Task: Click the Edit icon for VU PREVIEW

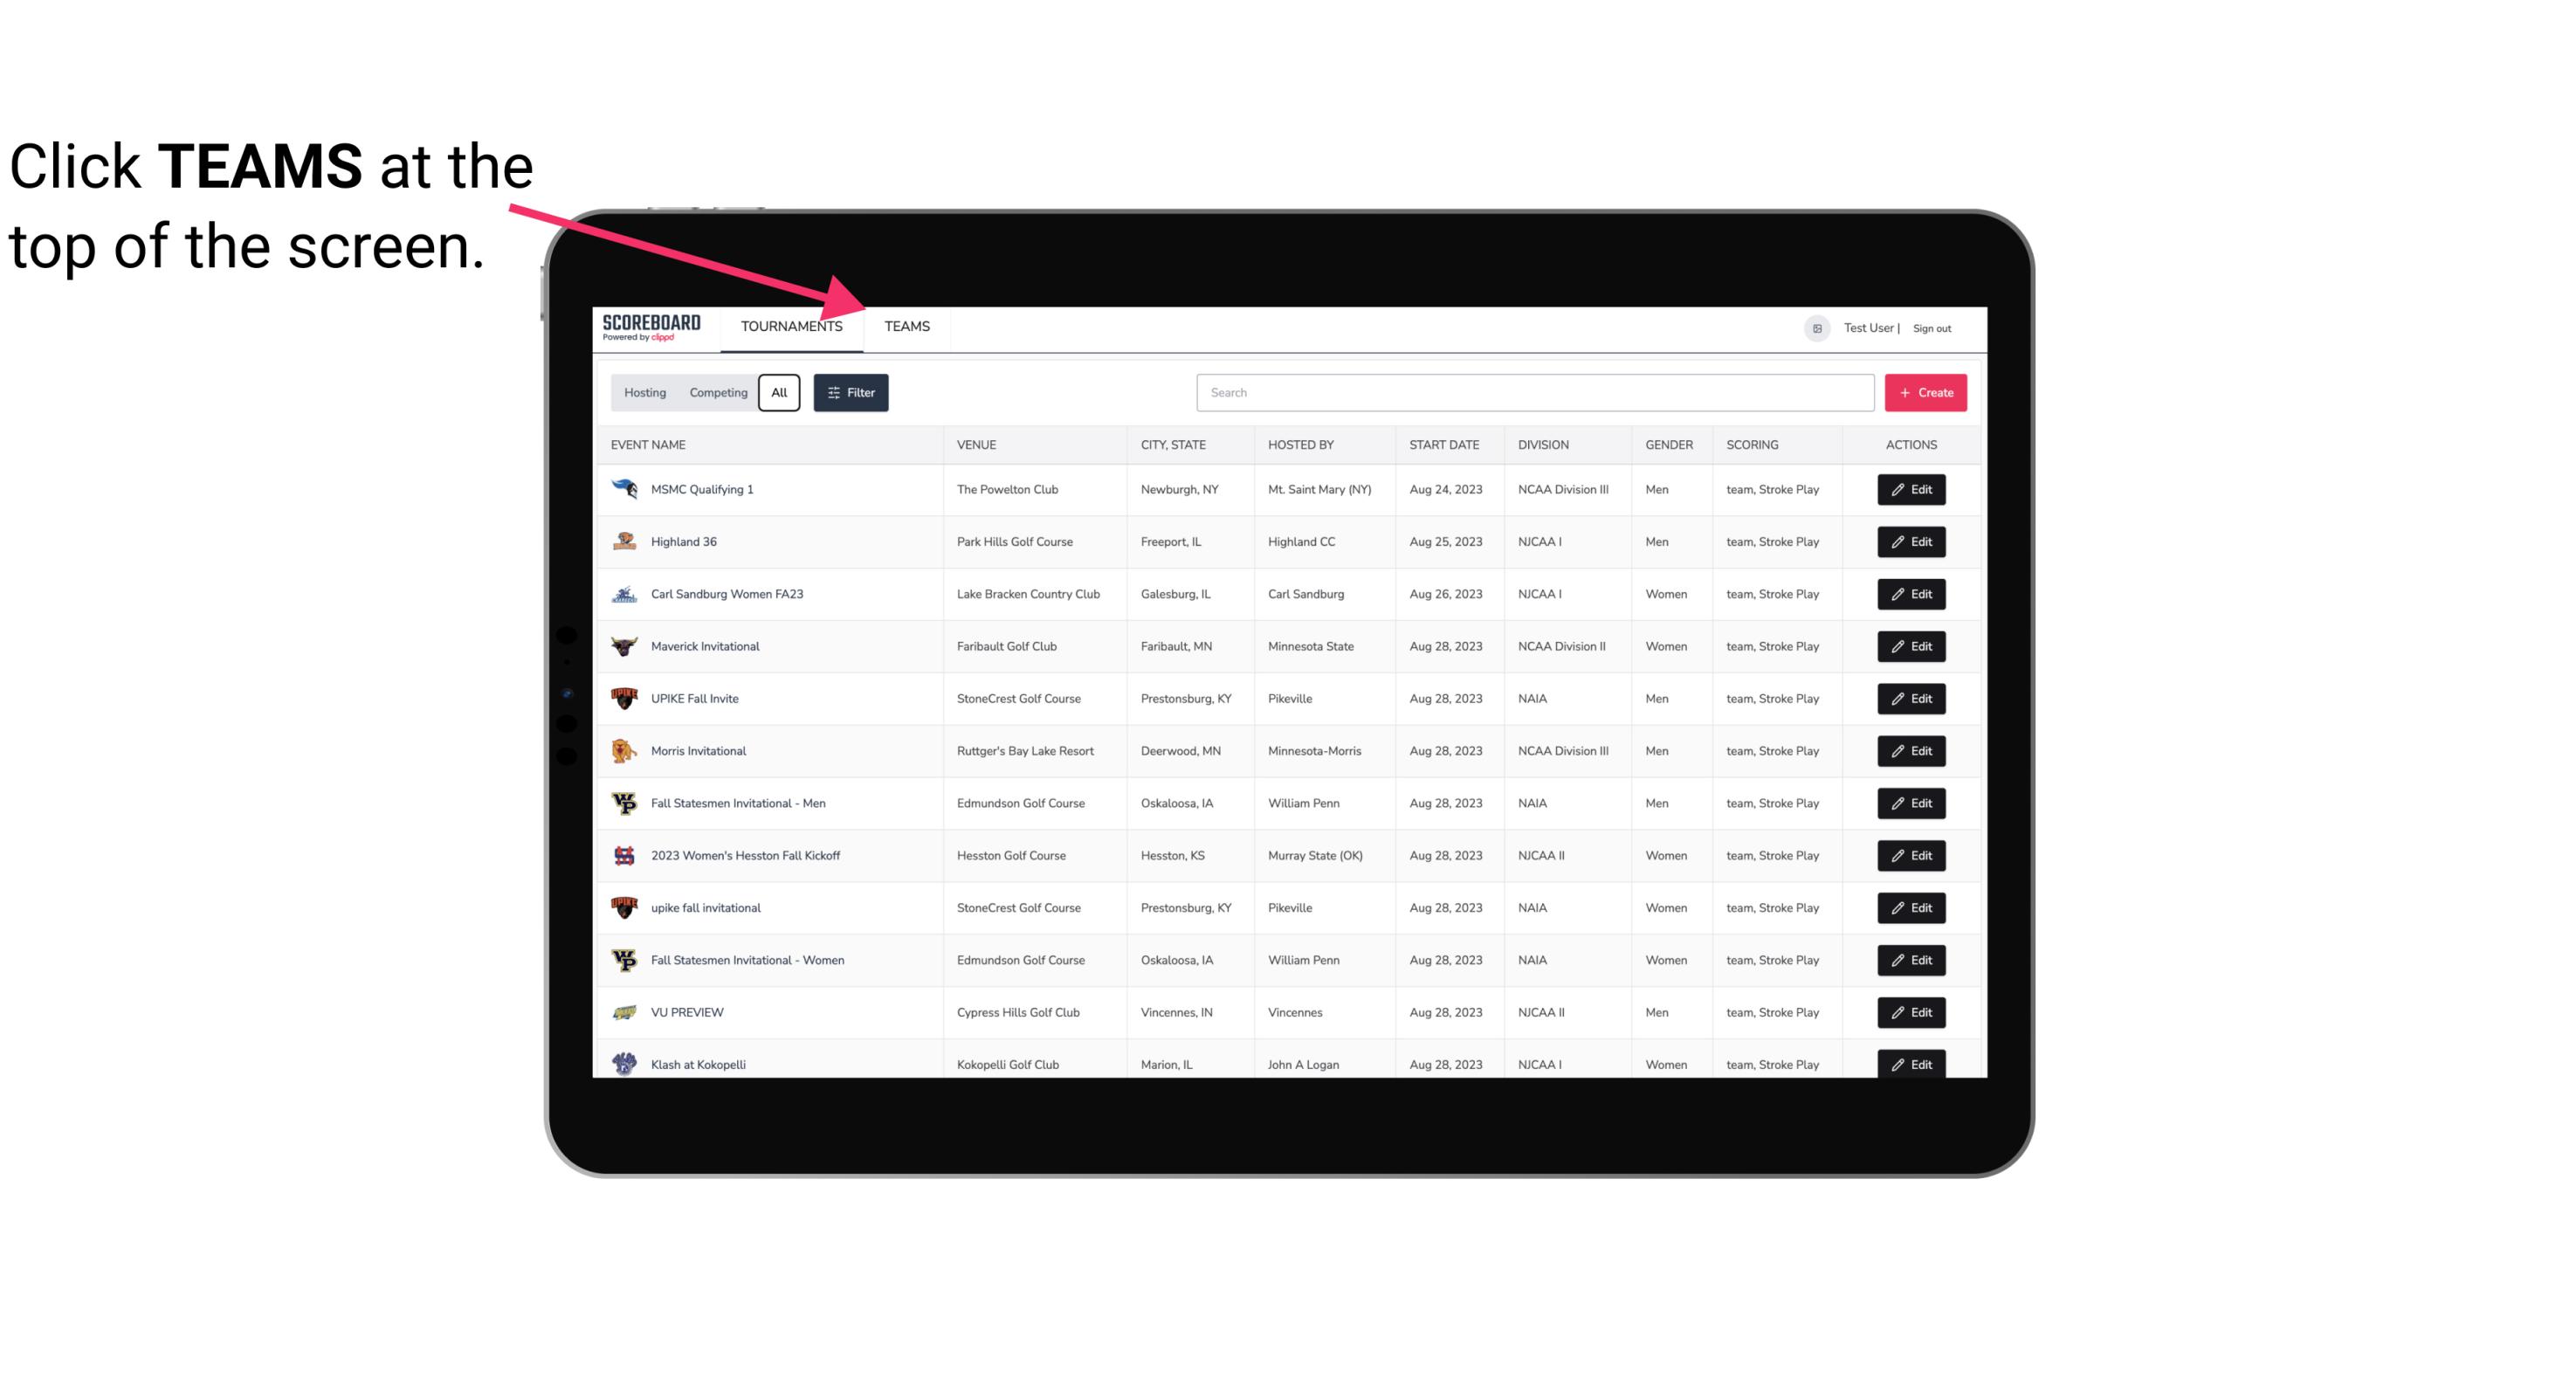Action: tap(1912, 1010)
